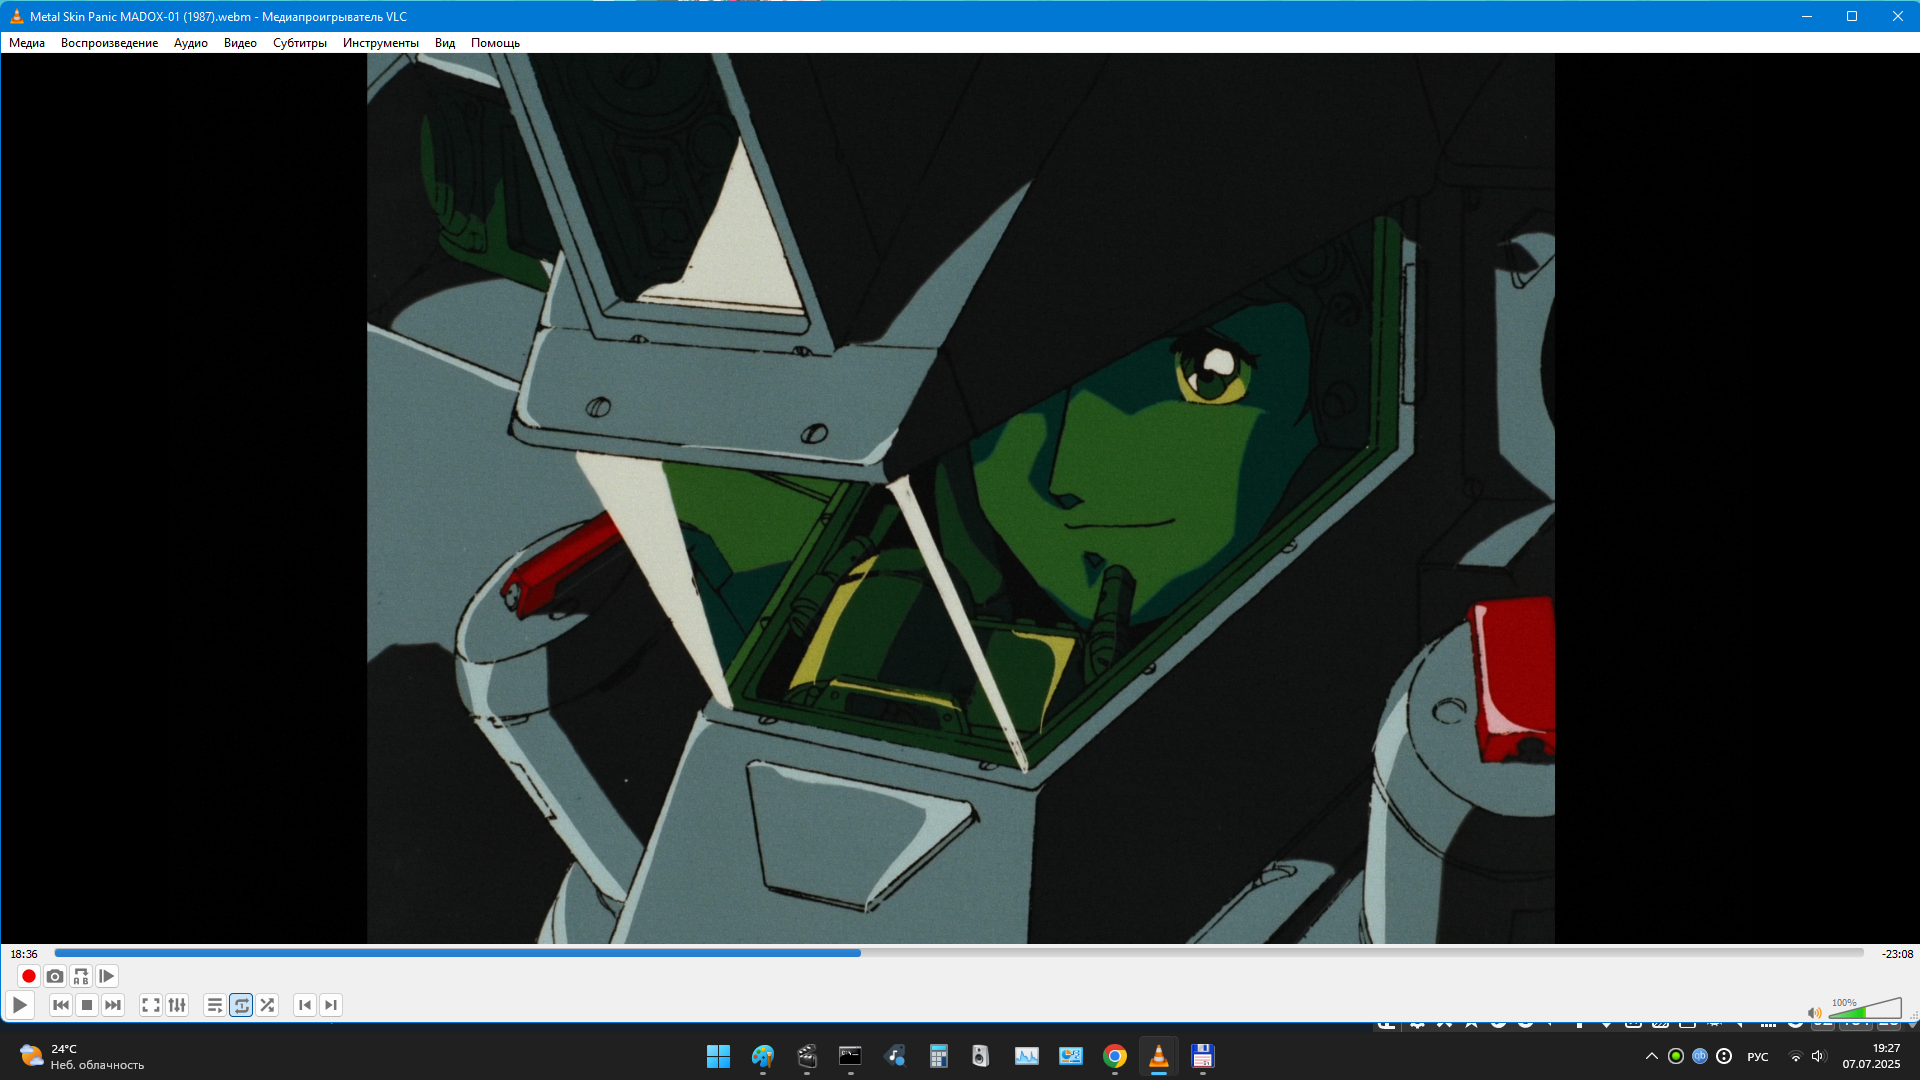The height and width of the screenshot is (1080, 1920).
Task: Expand the Воспроизведение menu
Action: tap(109, 43)
